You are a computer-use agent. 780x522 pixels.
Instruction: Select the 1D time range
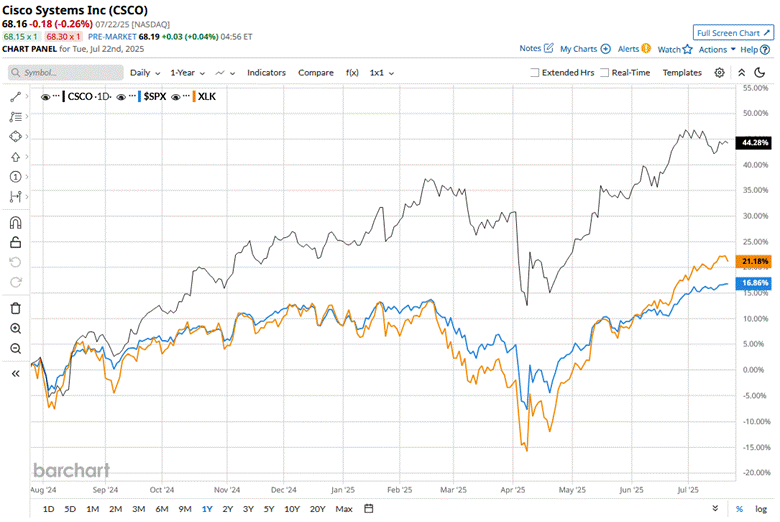[x=48, y=509]
